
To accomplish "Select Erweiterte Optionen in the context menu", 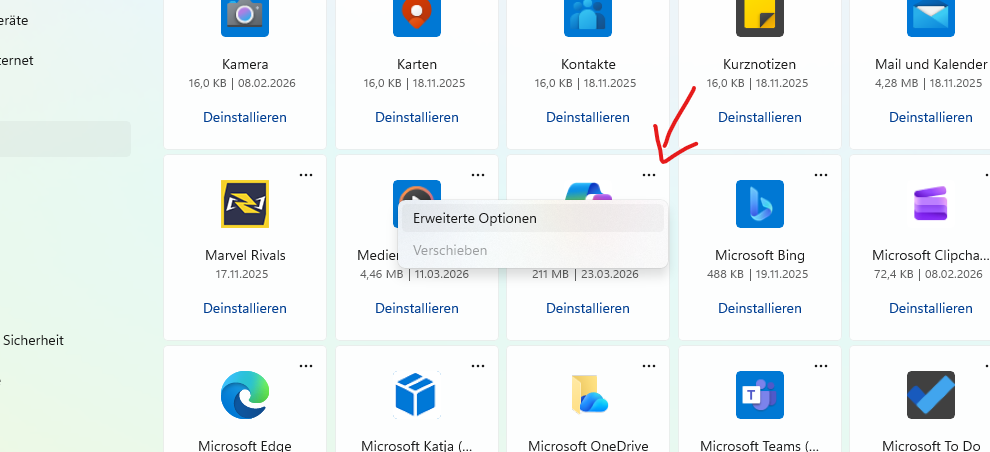I will 475,218.
